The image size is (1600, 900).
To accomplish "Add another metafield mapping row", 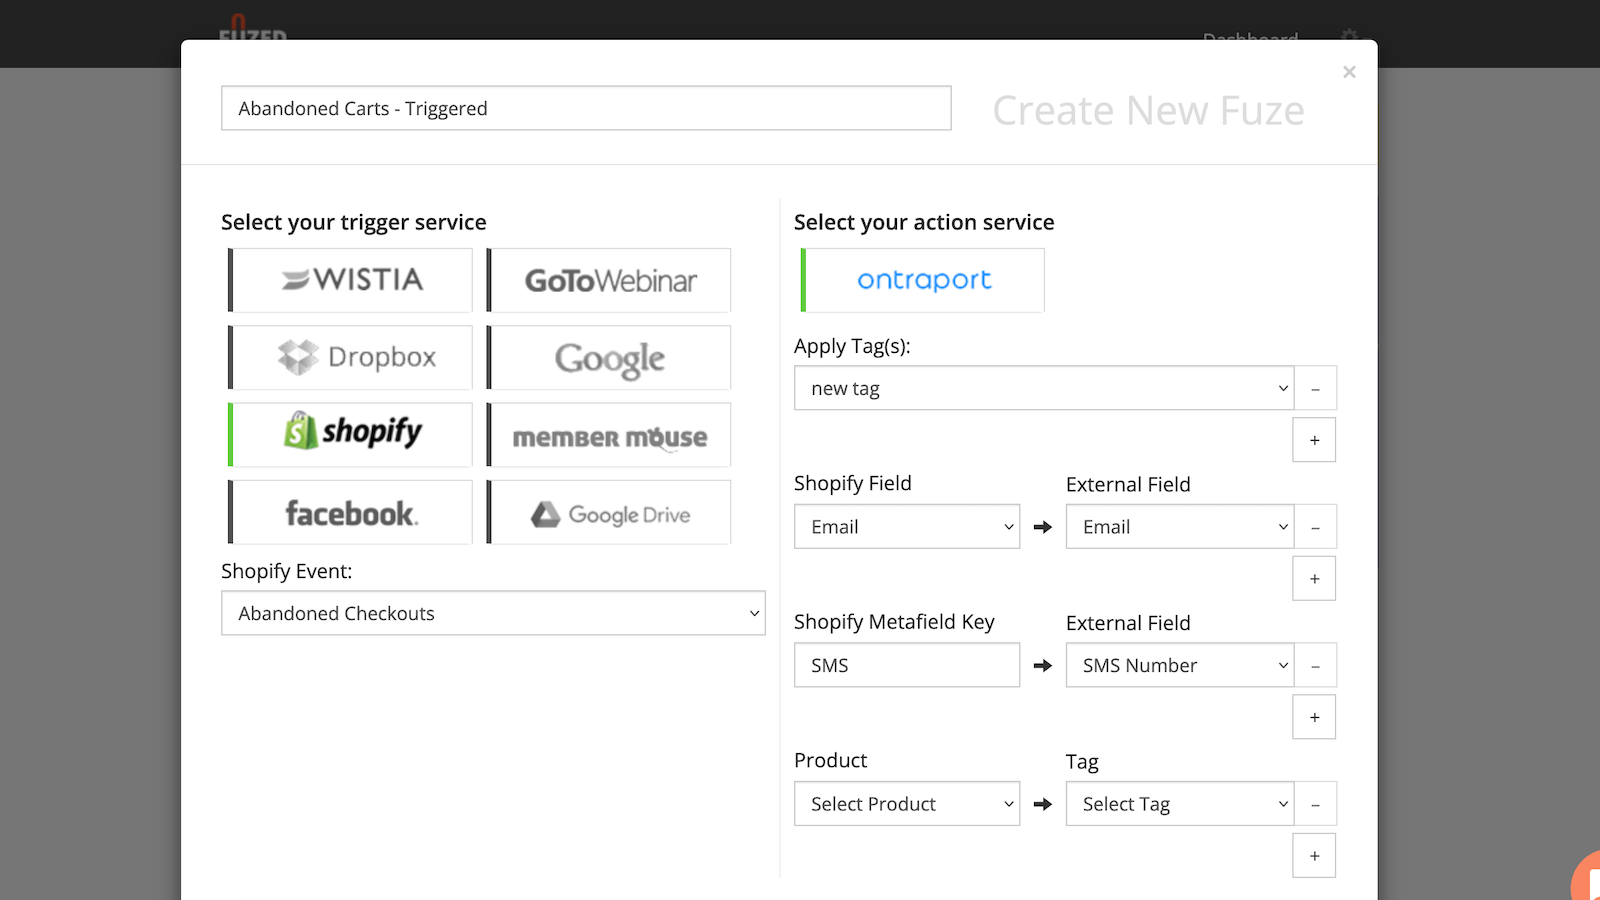I will pos(1314,717).
